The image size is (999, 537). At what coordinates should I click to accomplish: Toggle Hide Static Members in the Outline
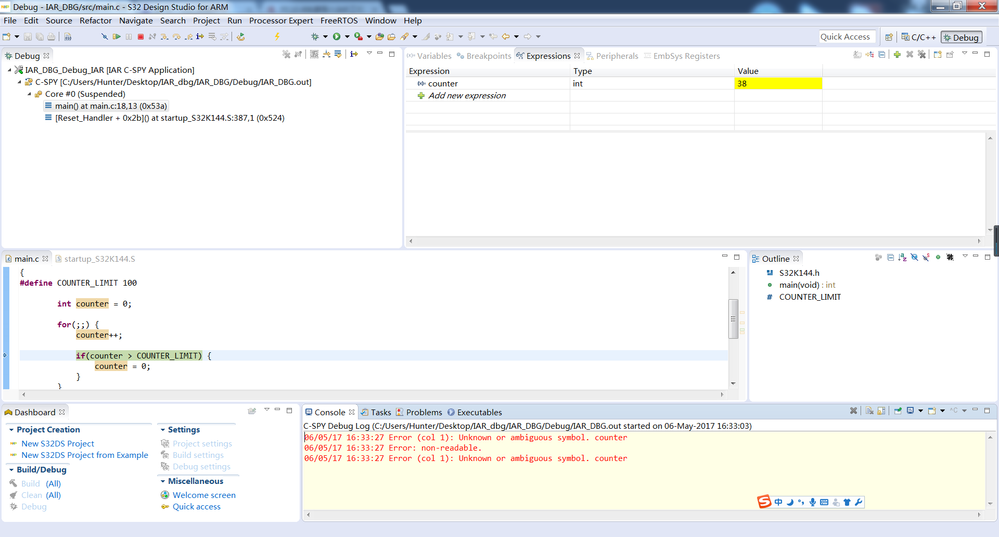coord(926,257)
